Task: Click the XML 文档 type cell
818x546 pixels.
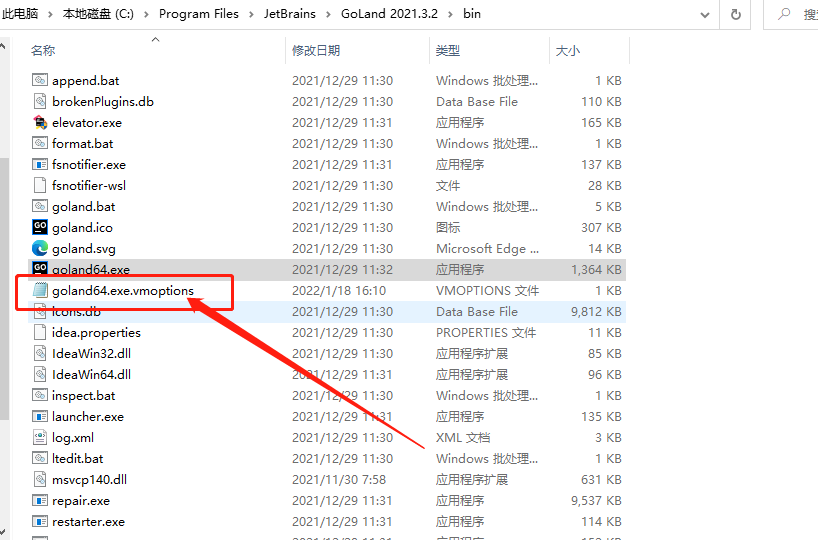Action: point(463,438)
